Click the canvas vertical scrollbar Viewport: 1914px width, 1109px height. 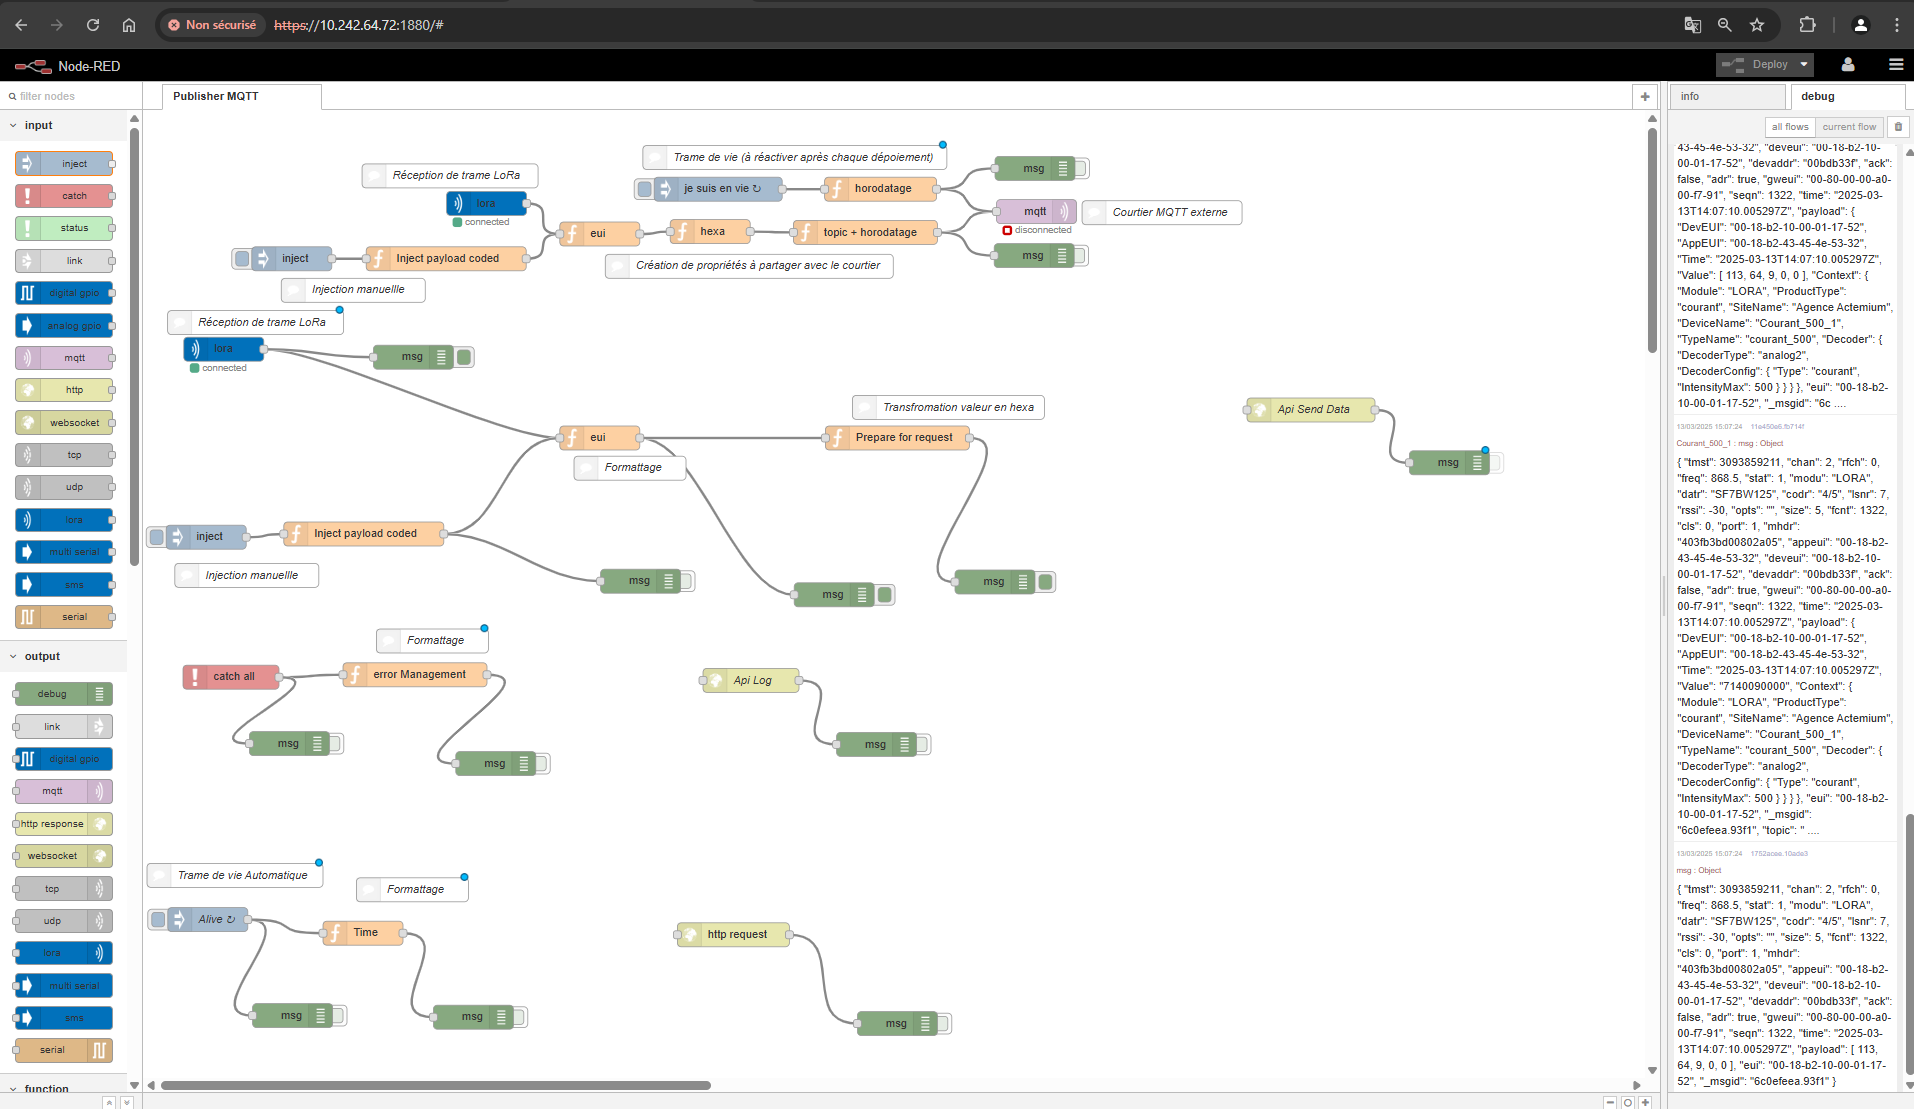[1652, 240]
